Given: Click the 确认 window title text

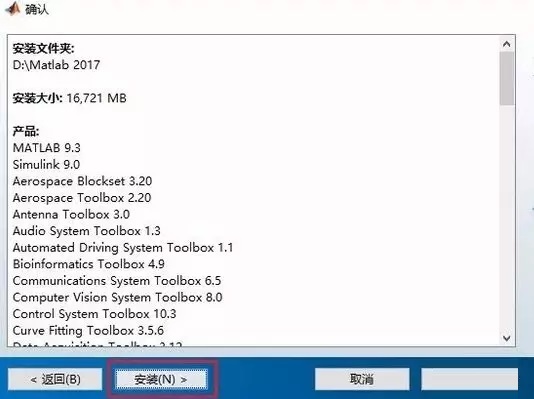Looking at the screenshot, I should coord(37,9).
